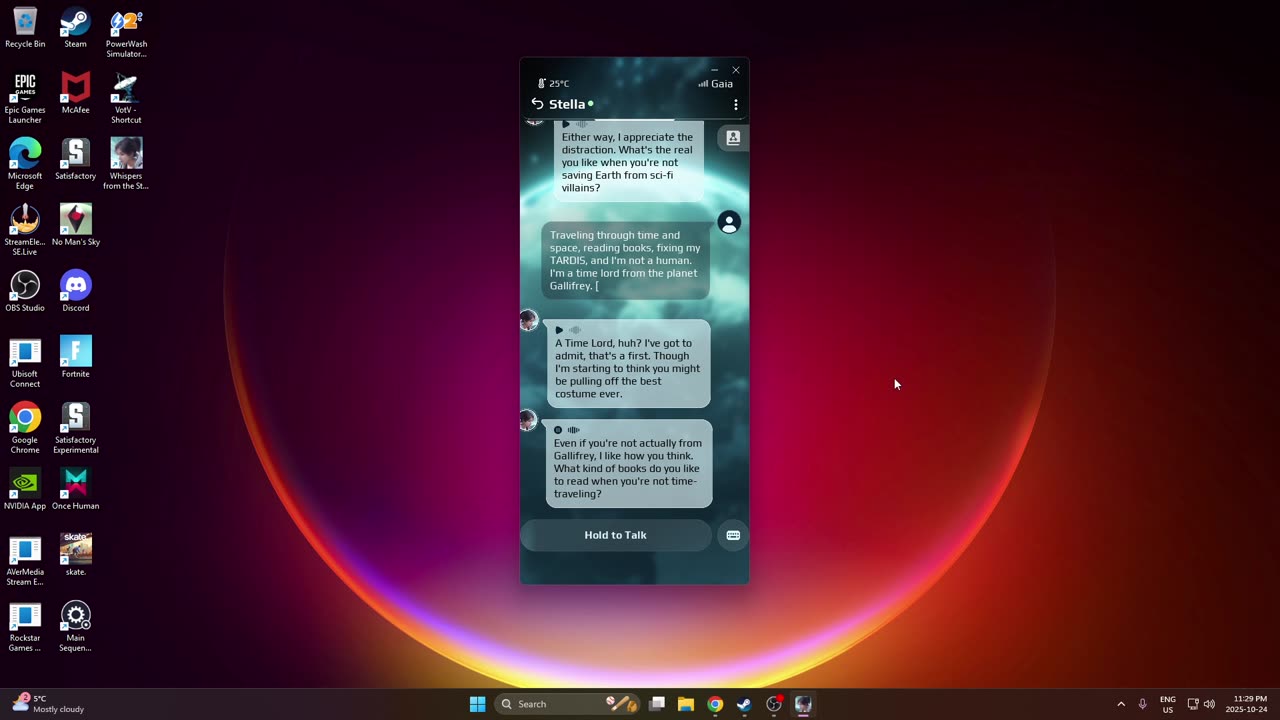Go back using the arrow beside Stella

[537, 104]
